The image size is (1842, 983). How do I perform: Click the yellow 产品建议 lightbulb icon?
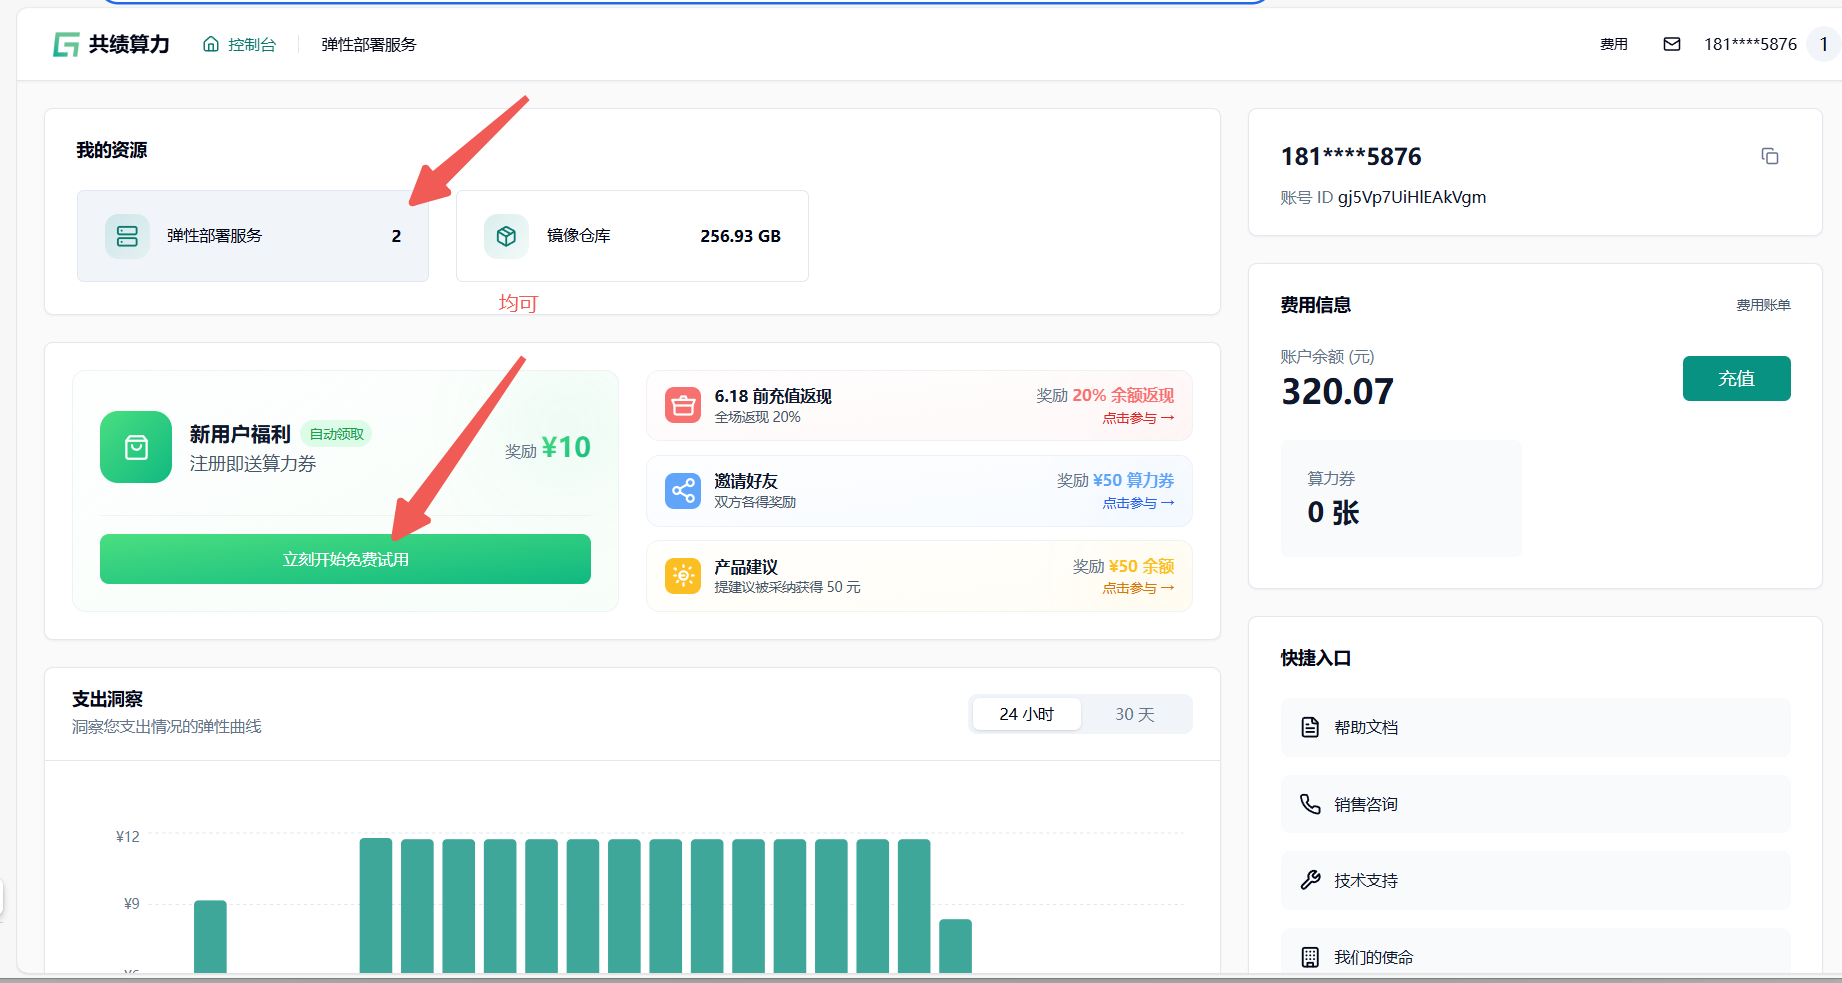[x=683, y=576]
